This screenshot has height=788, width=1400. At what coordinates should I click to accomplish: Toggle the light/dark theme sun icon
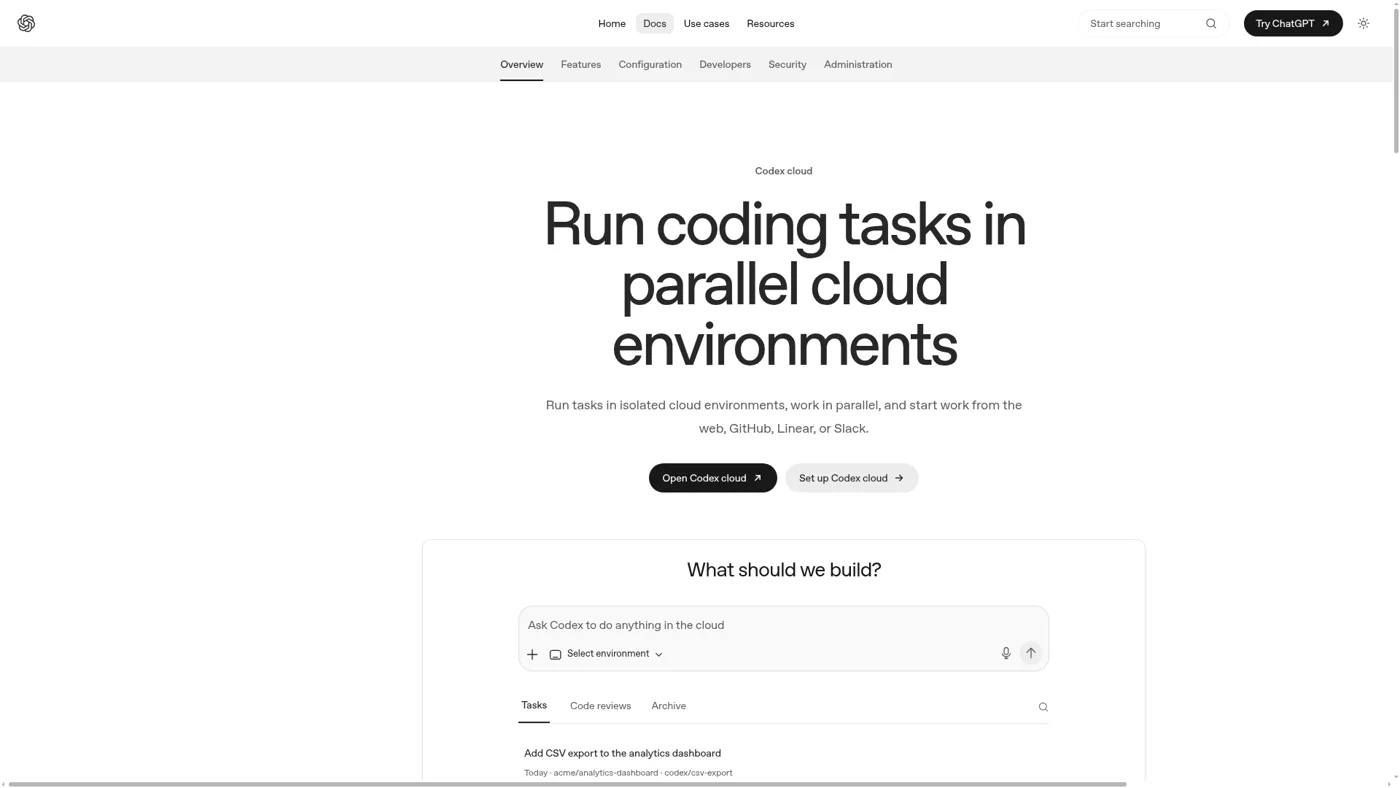[x=1363, y=23]
